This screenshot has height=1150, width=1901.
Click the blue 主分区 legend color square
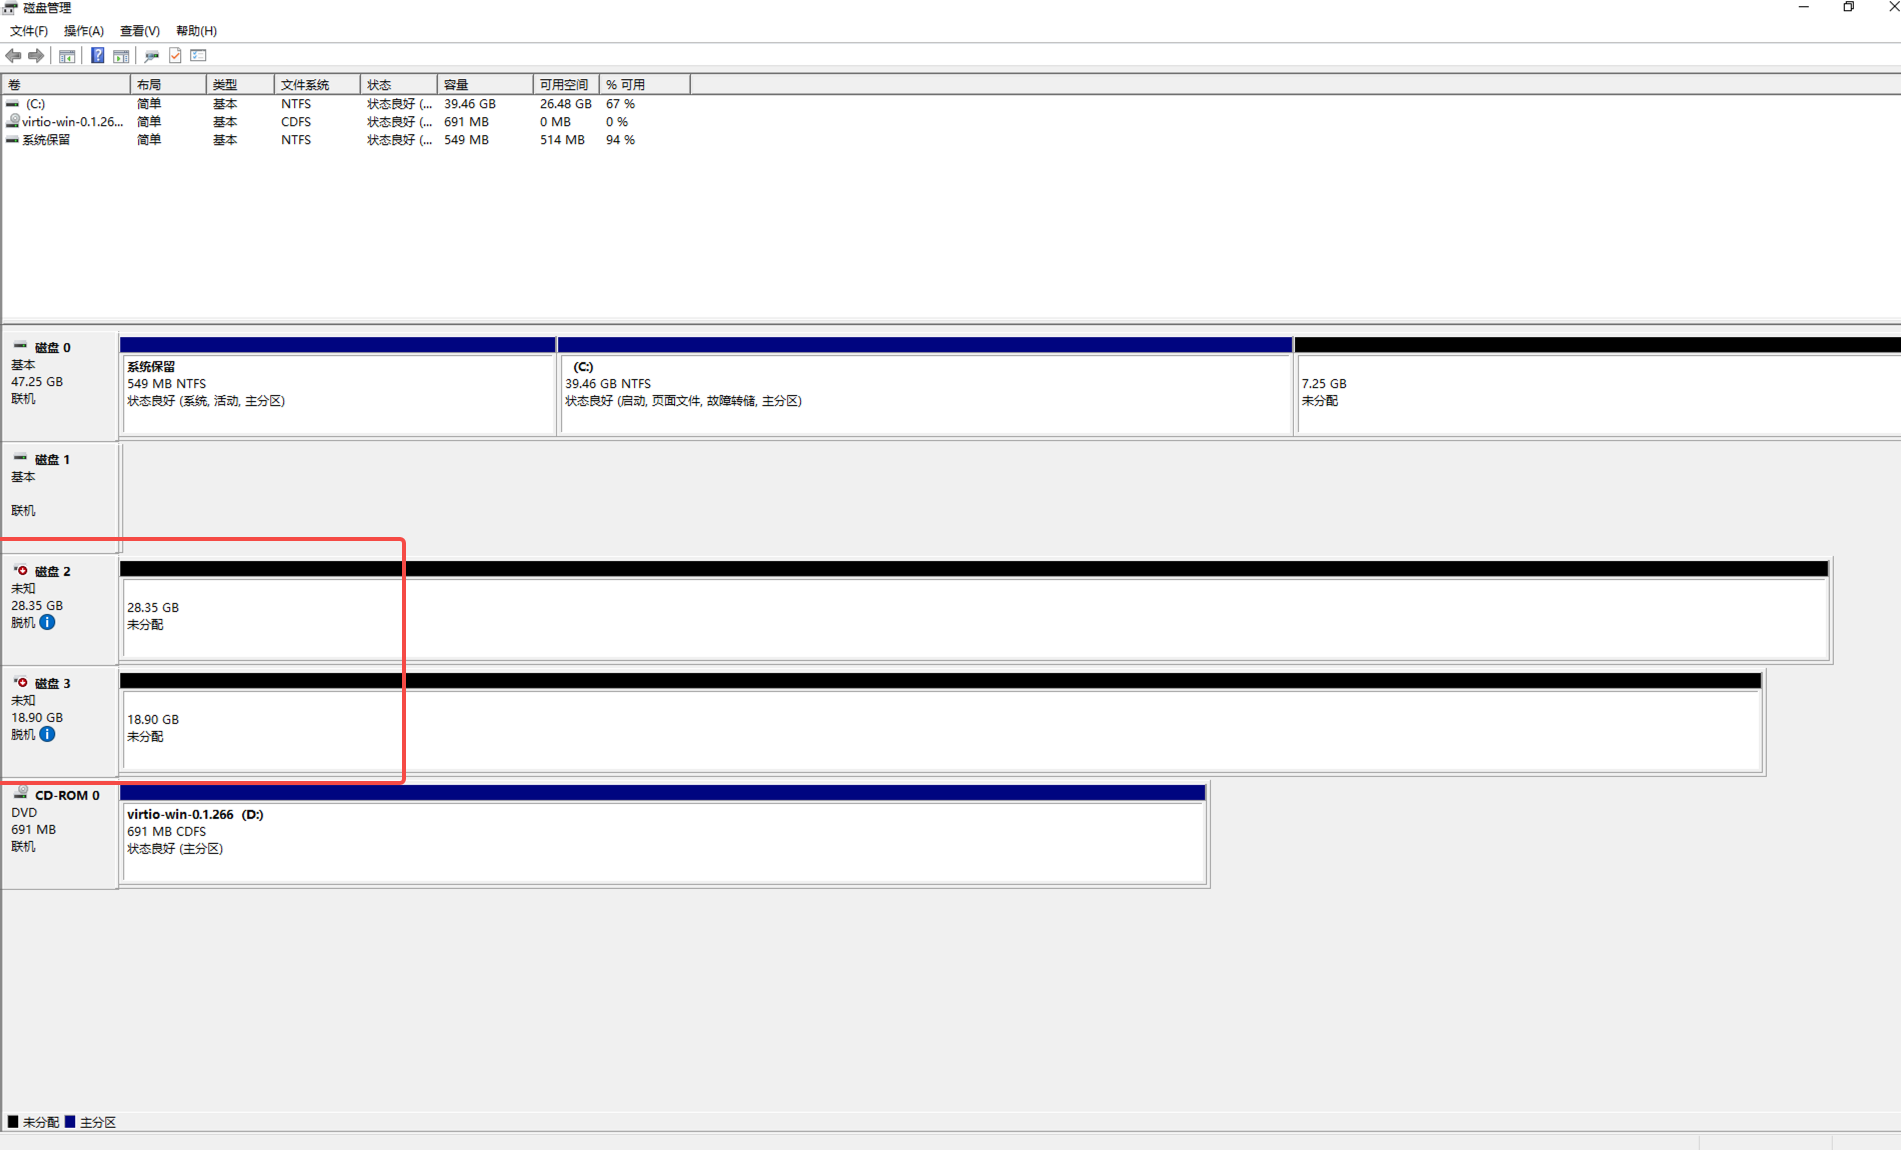pos(70,1122)
